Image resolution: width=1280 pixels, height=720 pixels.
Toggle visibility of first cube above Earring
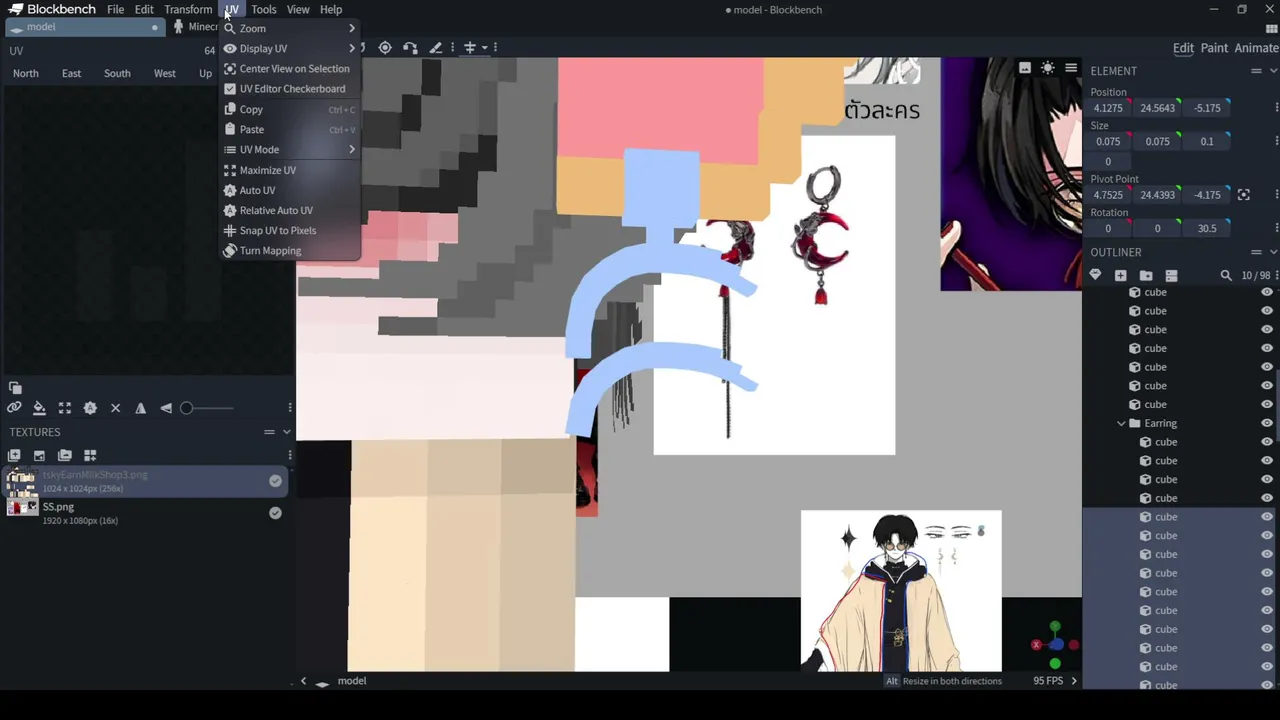[x=1267, y=405]
